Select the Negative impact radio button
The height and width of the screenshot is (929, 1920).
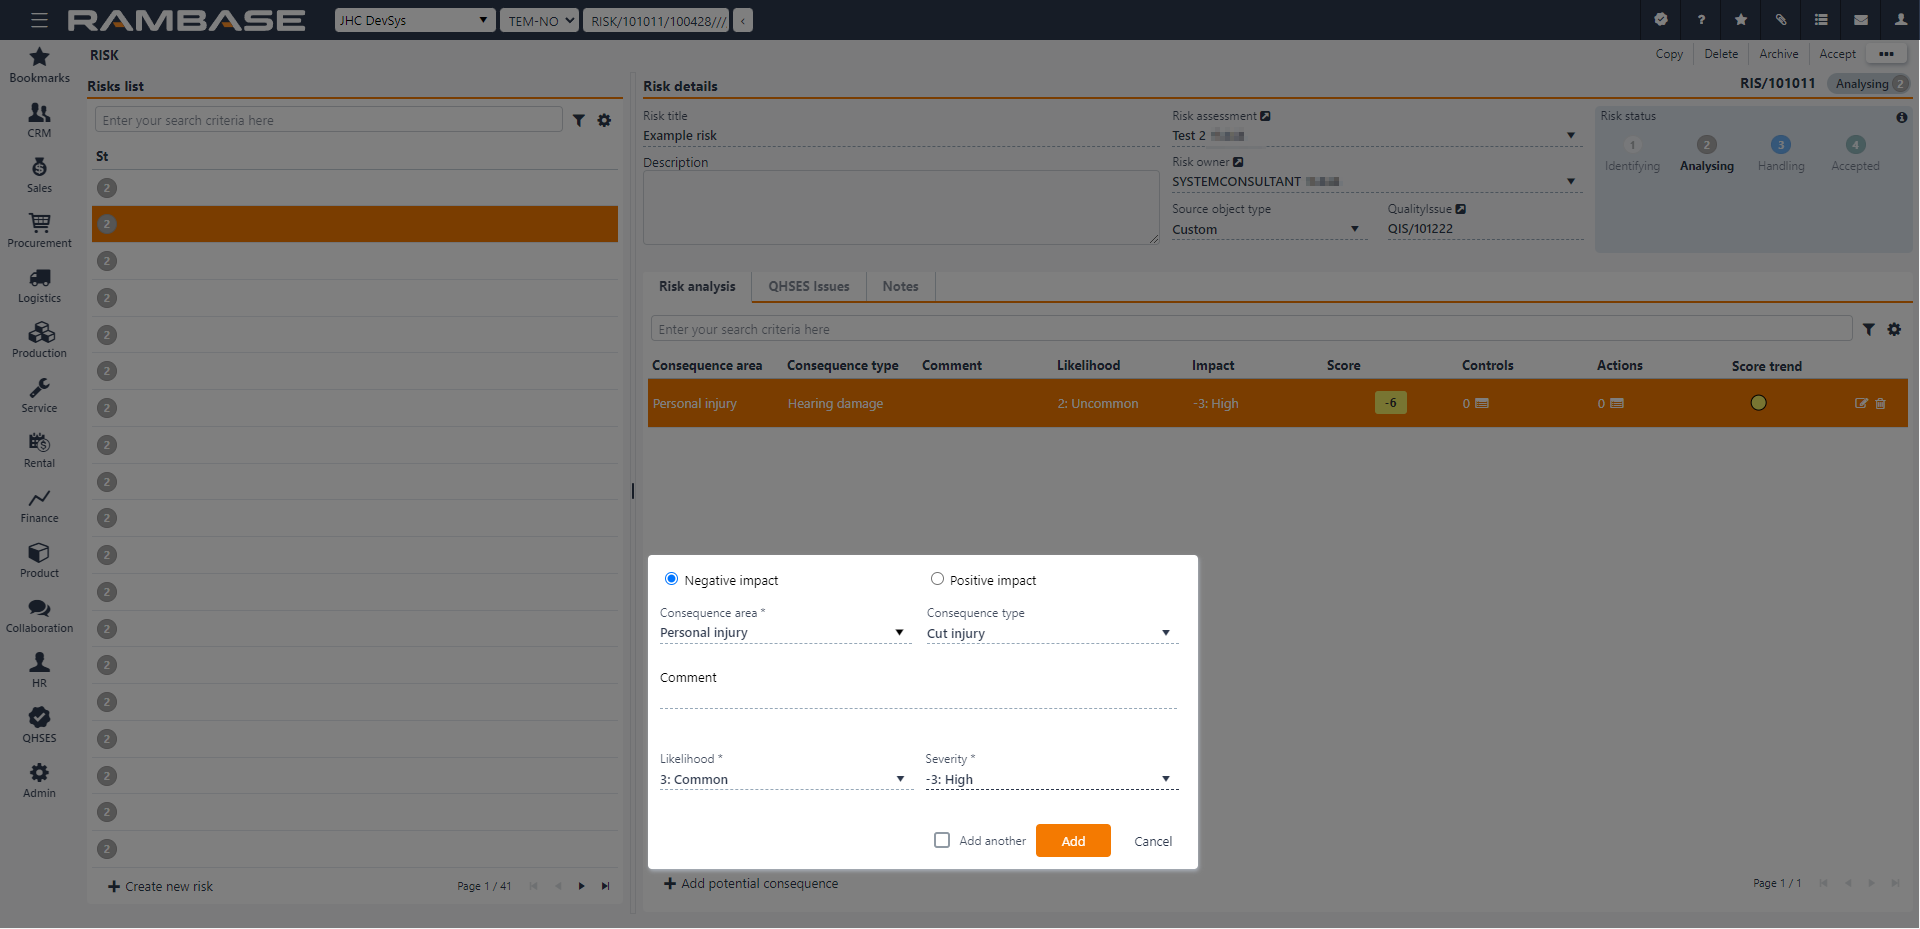tap(672, 579)
